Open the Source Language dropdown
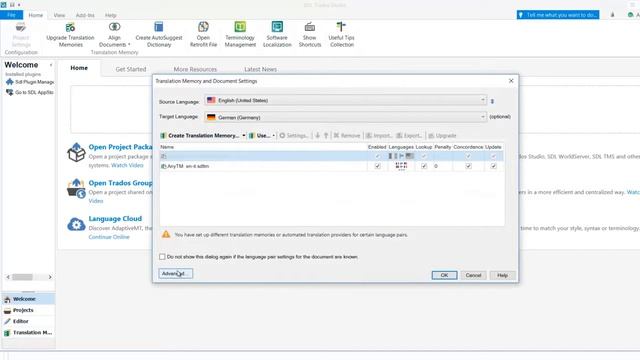Image resolution: width=640 pixels, height=360 pixels. pyautogui.click(x=346, y=100)
